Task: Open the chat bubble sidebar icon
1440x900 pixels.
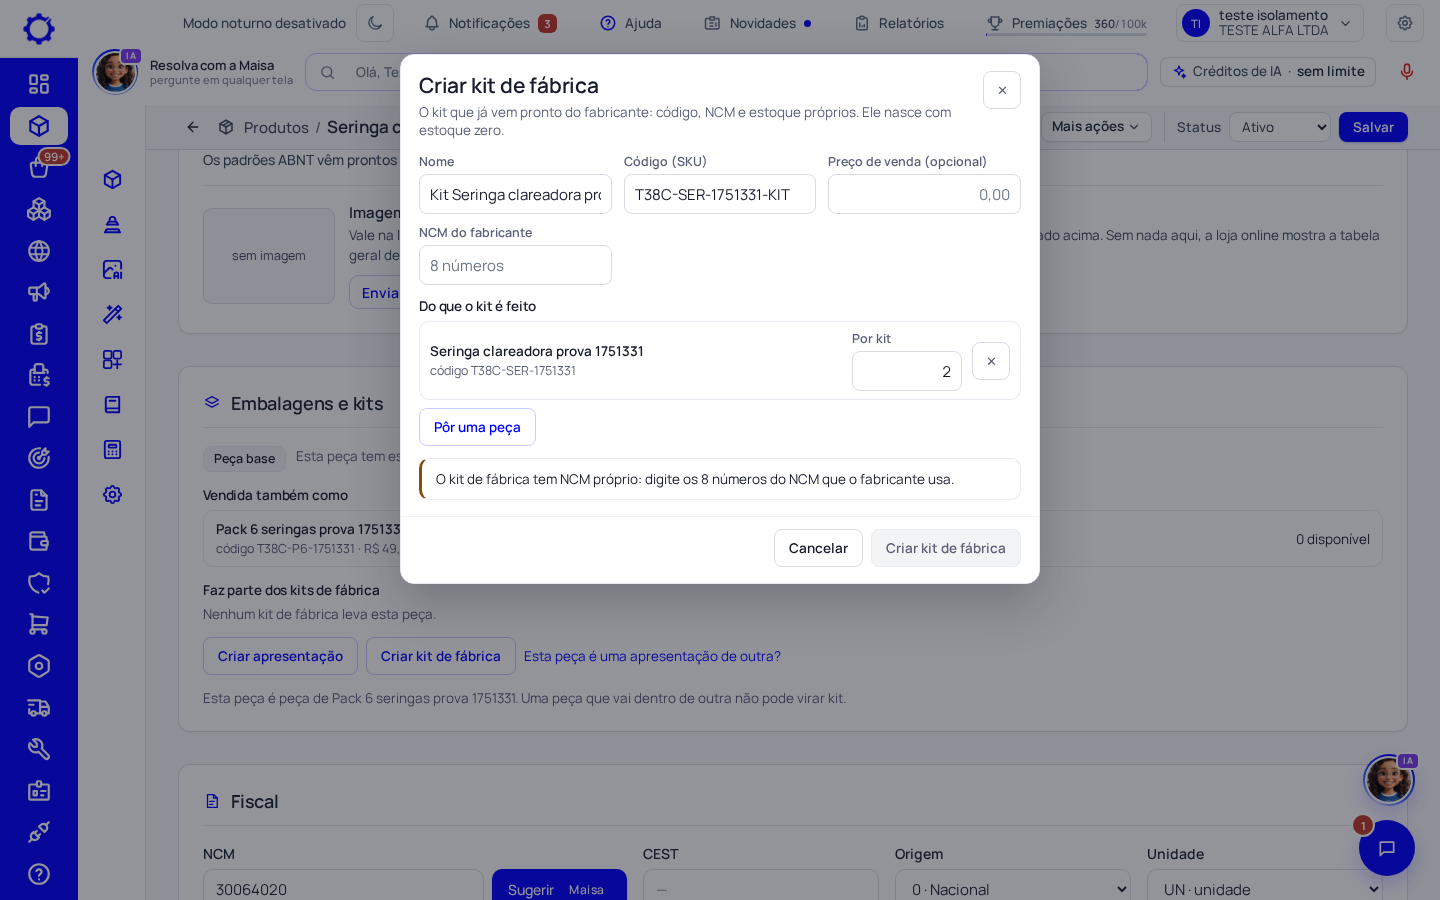Action: tap(39, 416)
